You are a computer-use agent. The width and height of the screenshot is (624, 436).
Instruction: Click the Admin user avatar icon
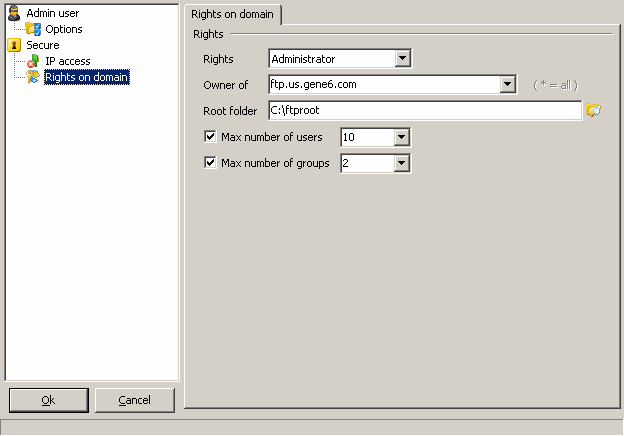pyautogui.click(x=14, y=13)
